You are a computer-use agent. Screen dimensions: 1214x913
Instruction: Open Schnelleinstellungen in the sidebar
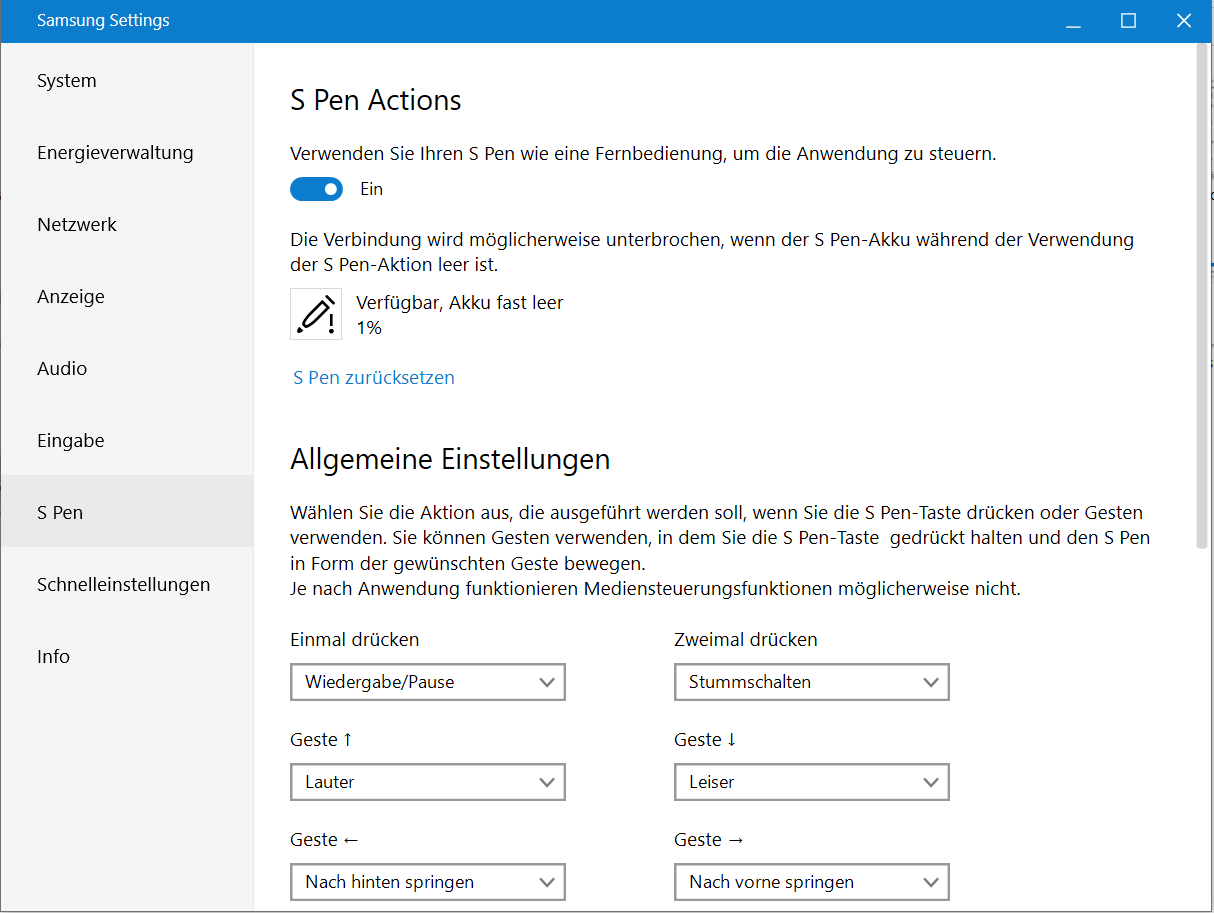point(123,585)
